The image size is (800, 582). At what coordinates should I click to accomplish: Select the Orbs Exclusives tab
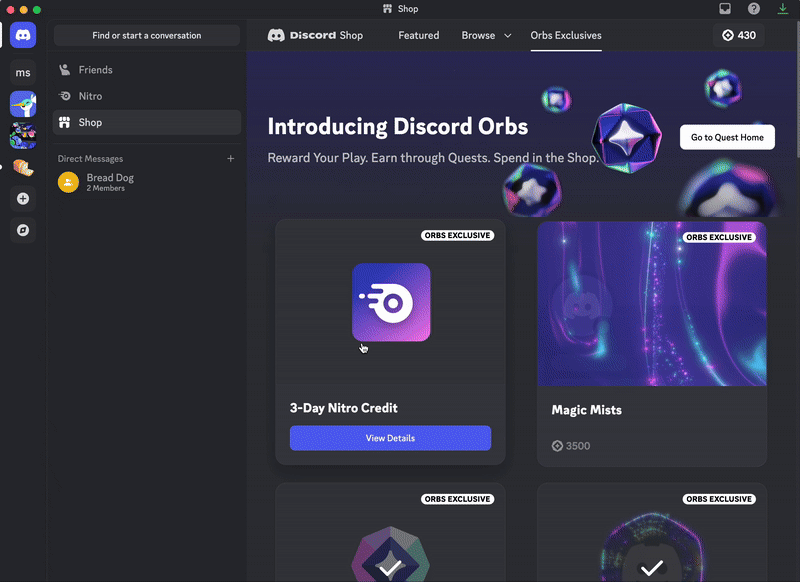coord(566,35)
